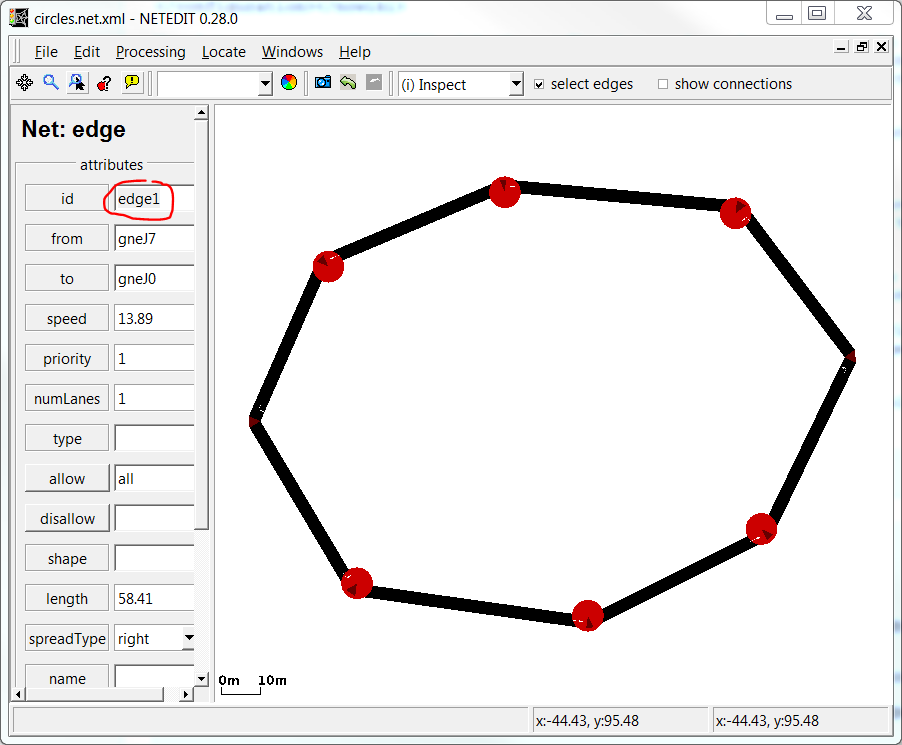Take a snapshot with the camera icon
This screenshot has height=745, width=902.
tap(322, 82)
